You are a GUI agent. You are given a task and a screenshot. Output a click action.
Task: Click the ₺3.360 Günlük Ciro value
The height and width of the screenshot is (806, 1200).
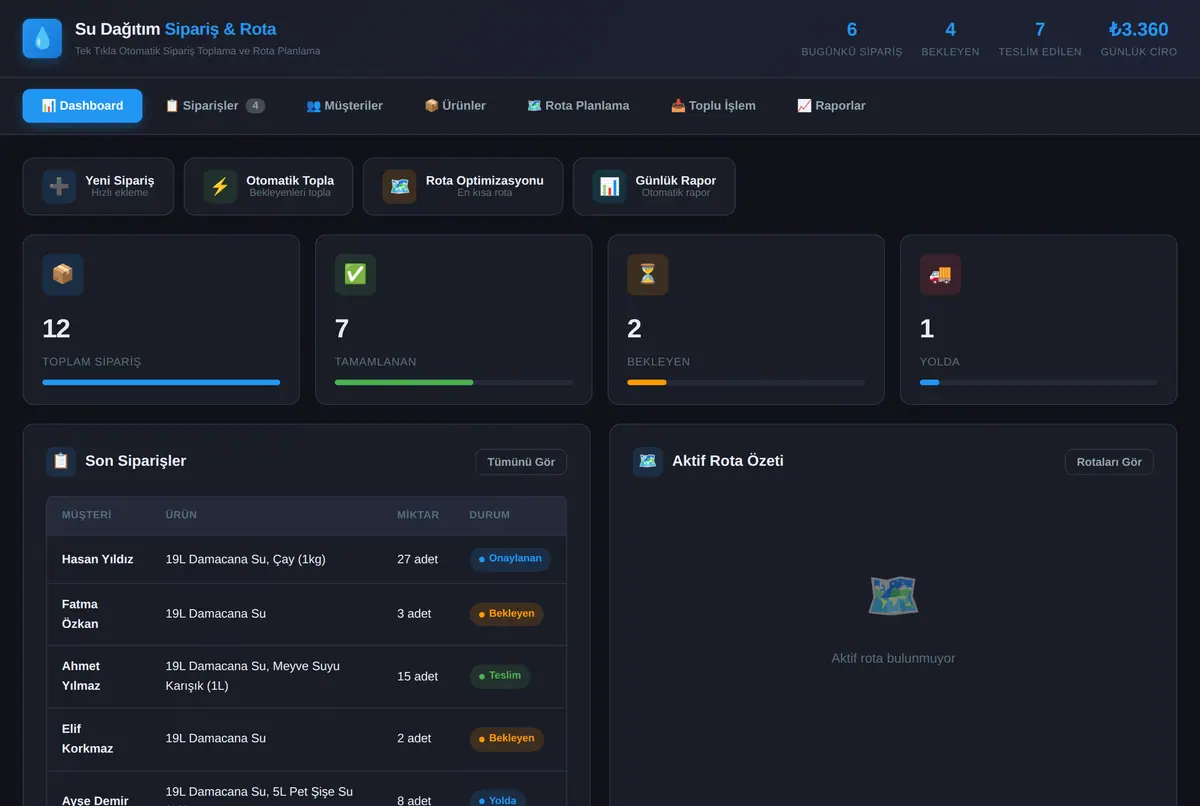pyautogui.click(x=1139, y=30)
